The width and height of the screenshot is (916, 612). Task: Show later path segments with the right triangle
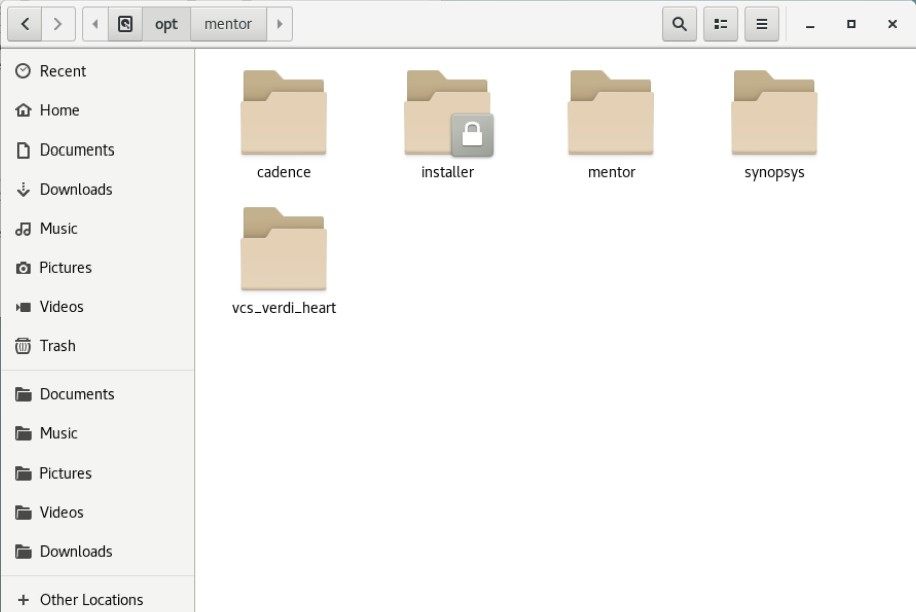point(279,24)
